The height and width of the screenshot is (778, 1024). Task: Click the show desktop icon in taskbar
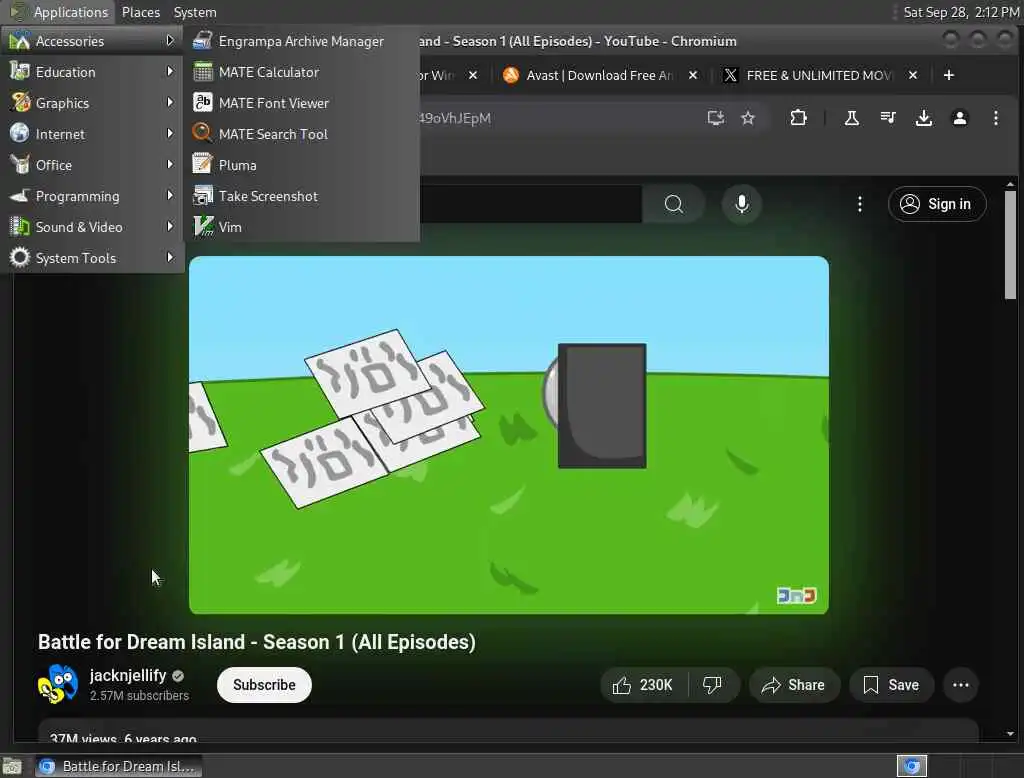(12, 766)
